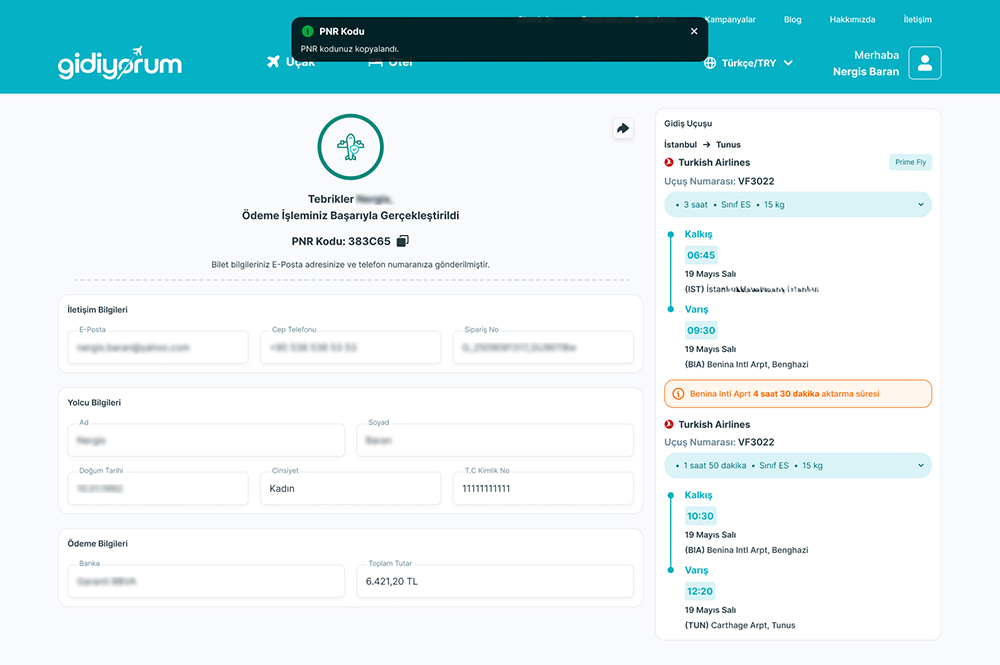This screenshot has height=665, width=1000.
Task: Click the gidiyorum logo
Action: [120, 63]
